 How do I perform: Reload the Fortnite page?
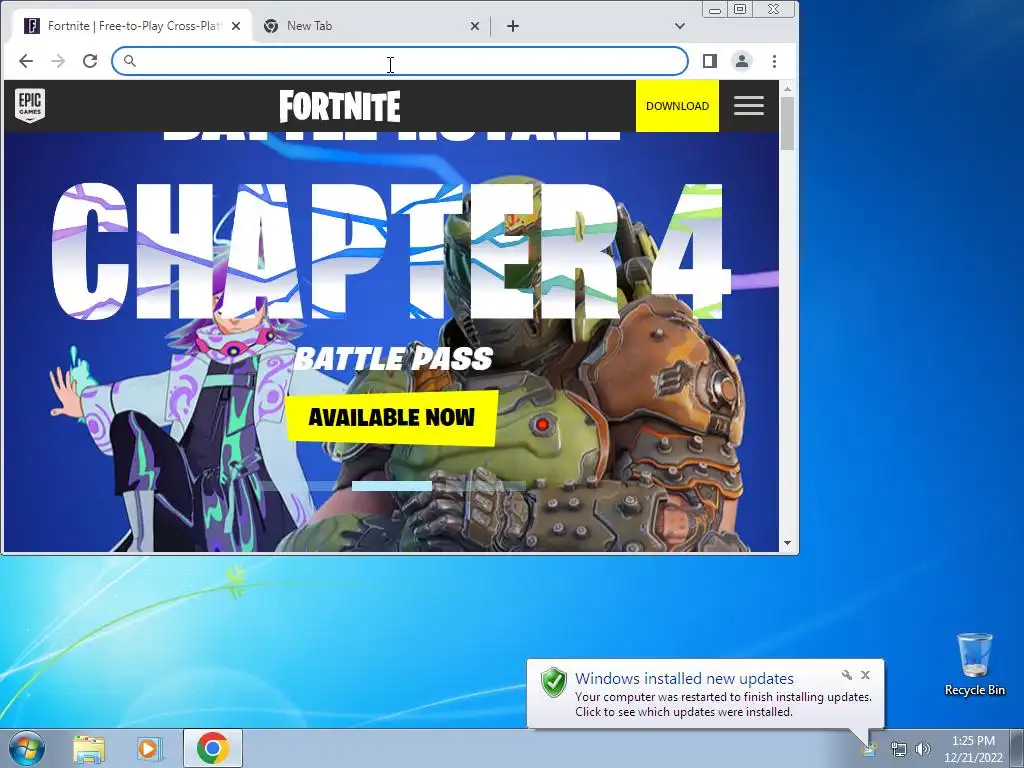(90, 61)
